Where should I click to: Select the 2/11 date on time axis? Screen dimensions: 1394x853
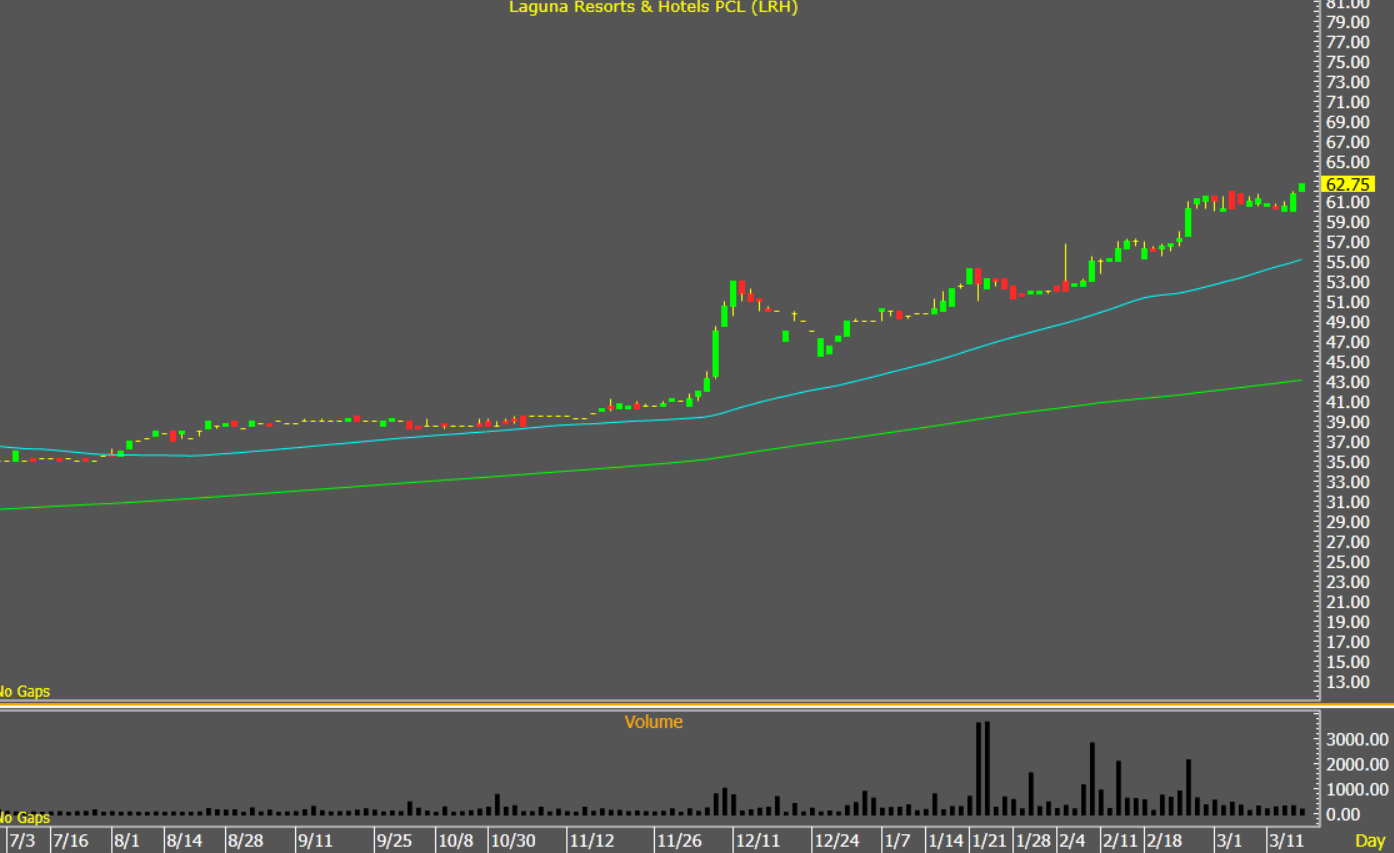click(x=1121, y=840)
